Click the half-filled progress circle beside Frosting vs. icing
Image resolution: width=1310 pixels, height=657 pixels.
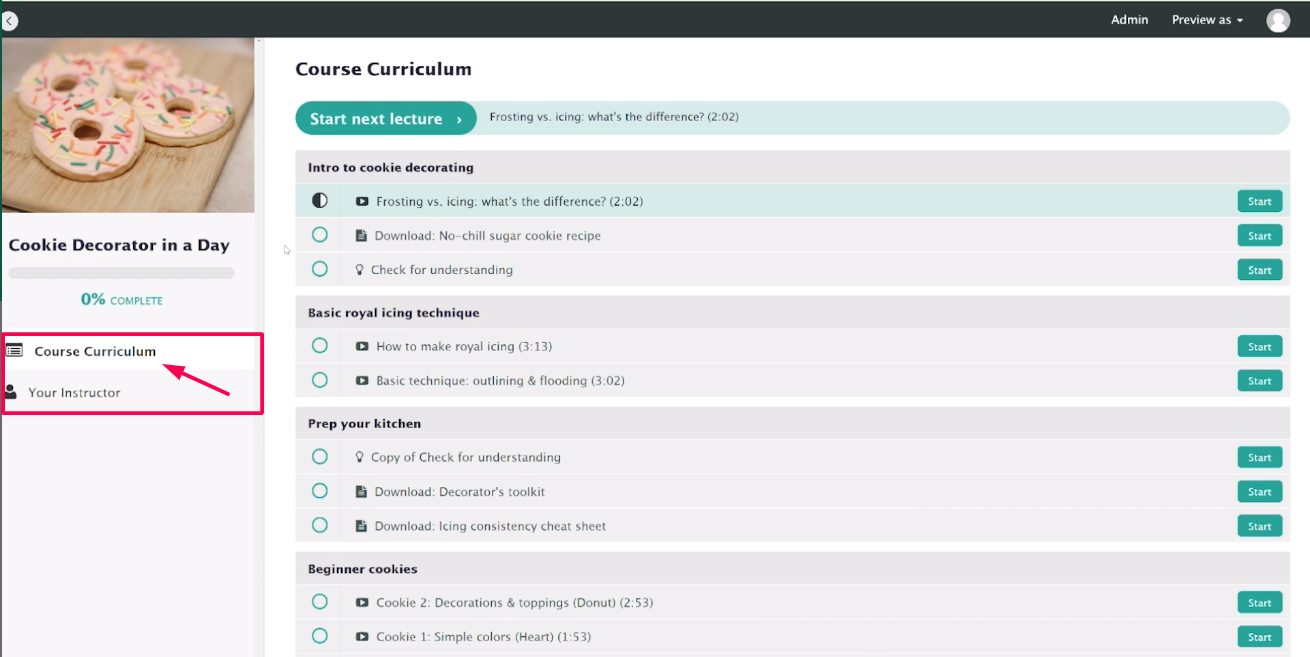319,200
